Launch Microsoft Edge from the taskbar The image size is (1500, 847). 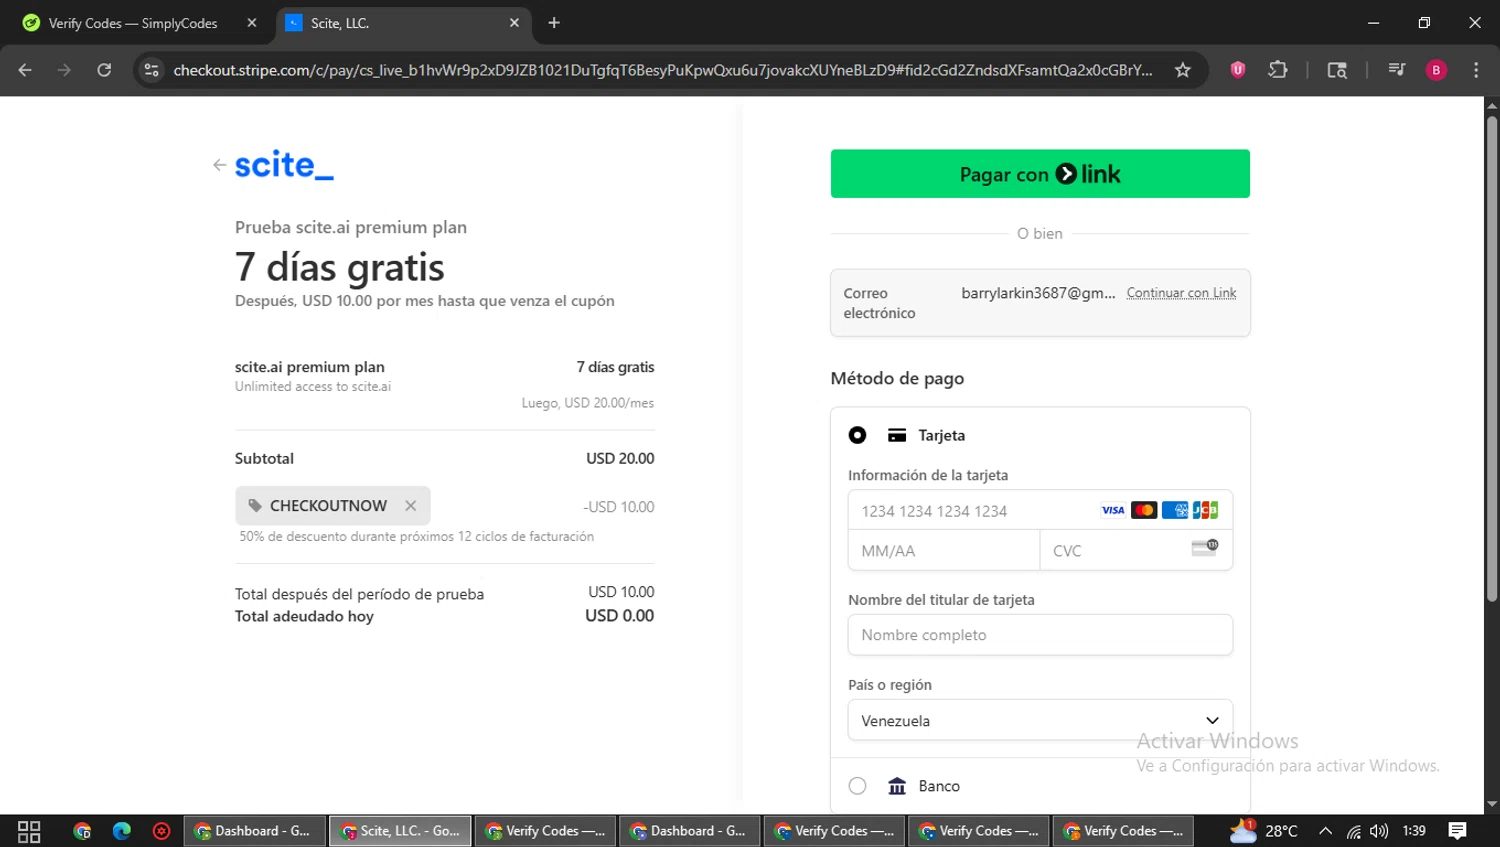(x=122, y=831)
